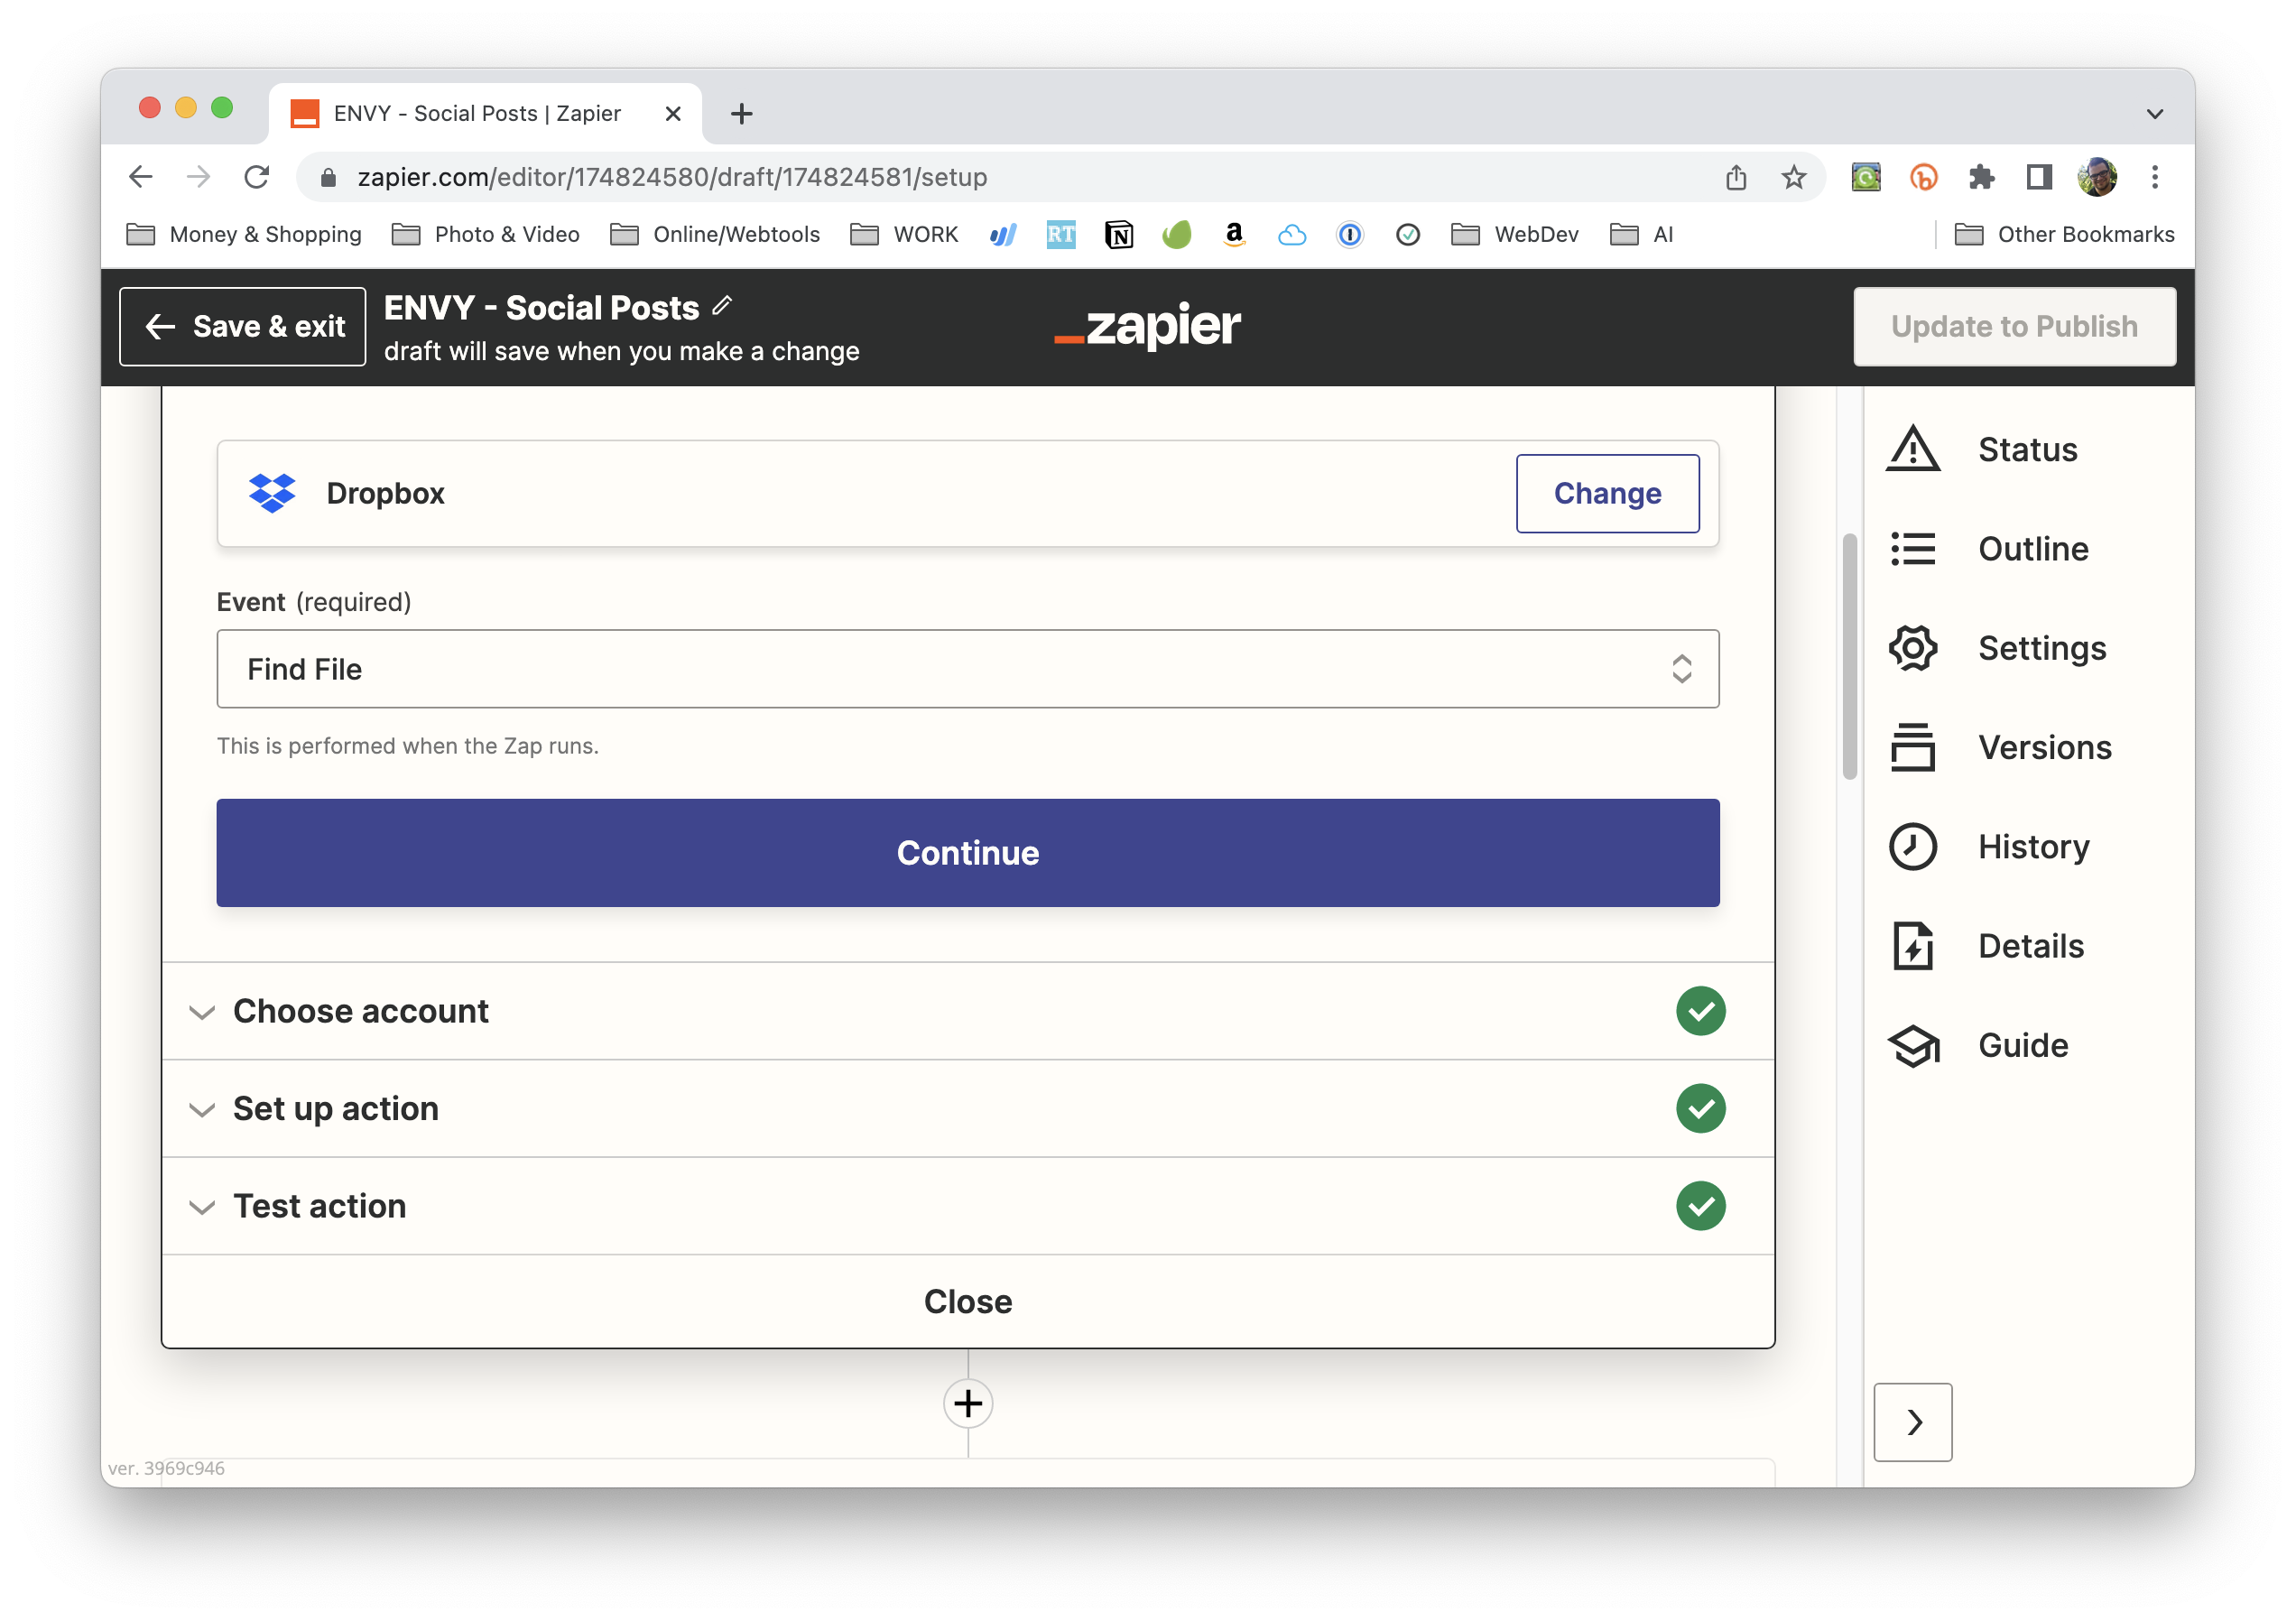Open the Status panel in the sidebar

[x=1982, y=449]
